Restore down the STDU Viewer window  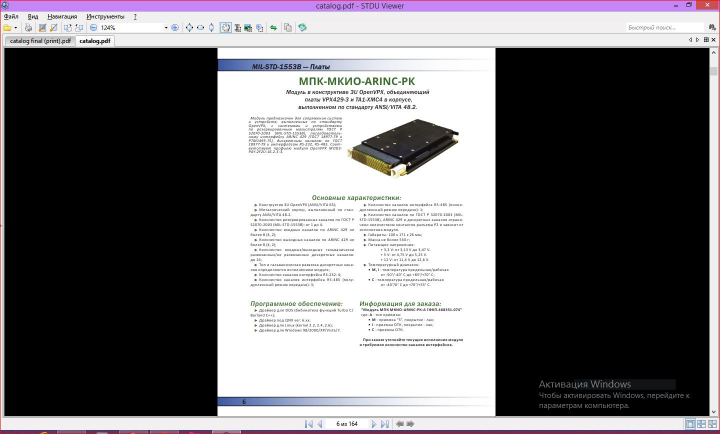(x=689, y=6)
